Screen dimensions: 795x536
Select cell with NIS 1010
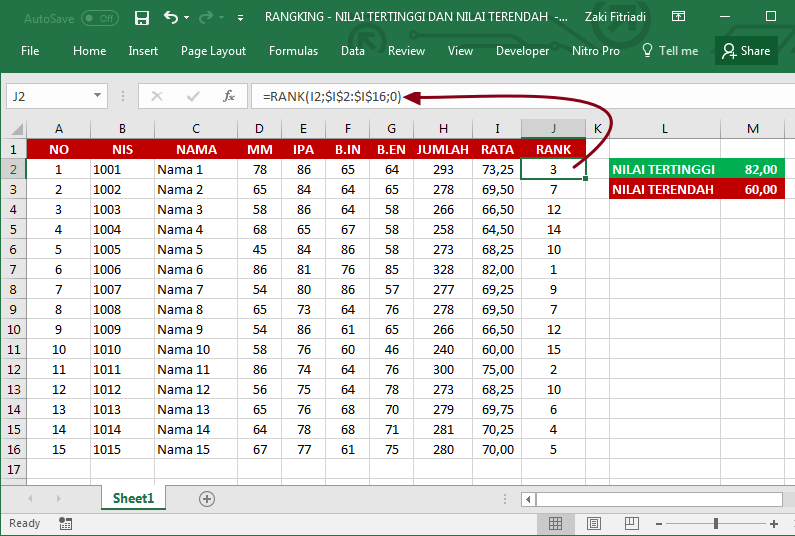pos(122,349)
